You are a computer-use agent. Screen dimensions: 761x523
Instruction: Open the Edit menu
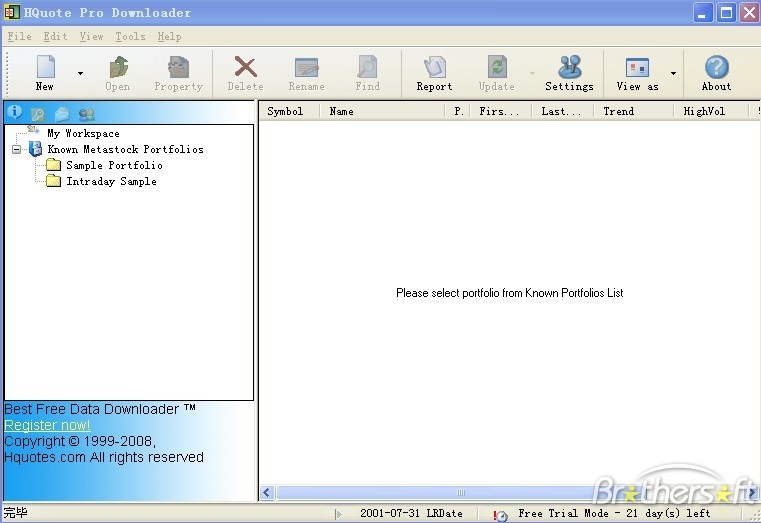coord(55,36)
